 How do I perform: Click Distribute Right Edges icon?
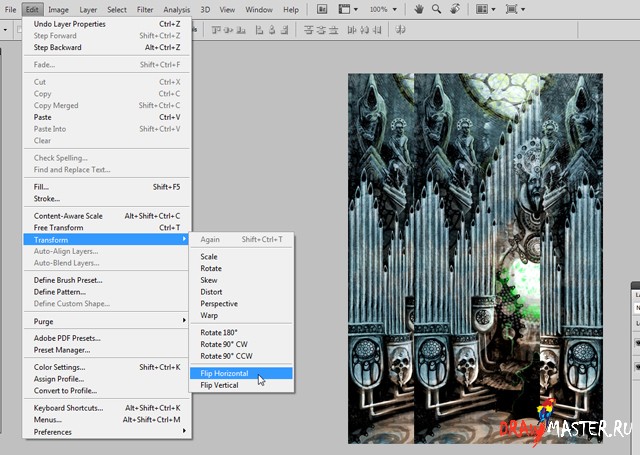pos(377,30)
